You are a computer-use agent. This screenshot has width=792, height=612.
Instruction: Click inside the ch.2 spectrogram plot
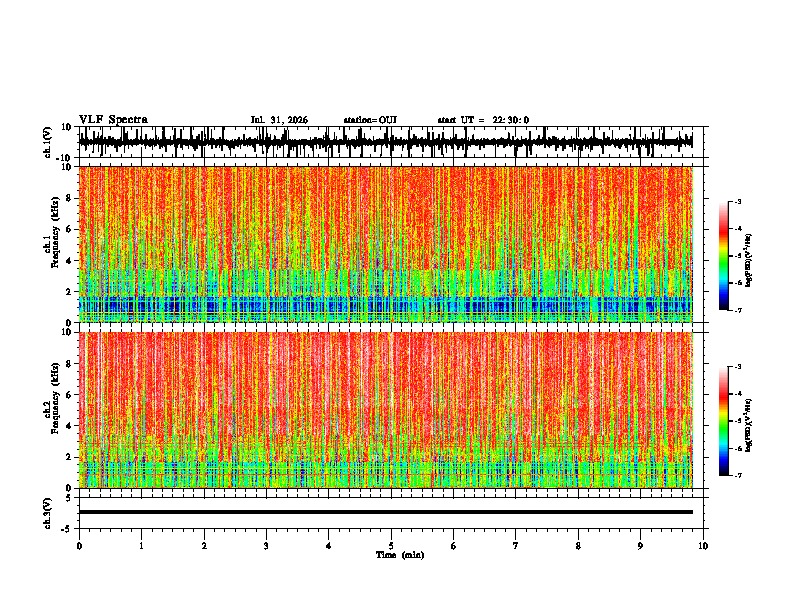coord(386,410)
